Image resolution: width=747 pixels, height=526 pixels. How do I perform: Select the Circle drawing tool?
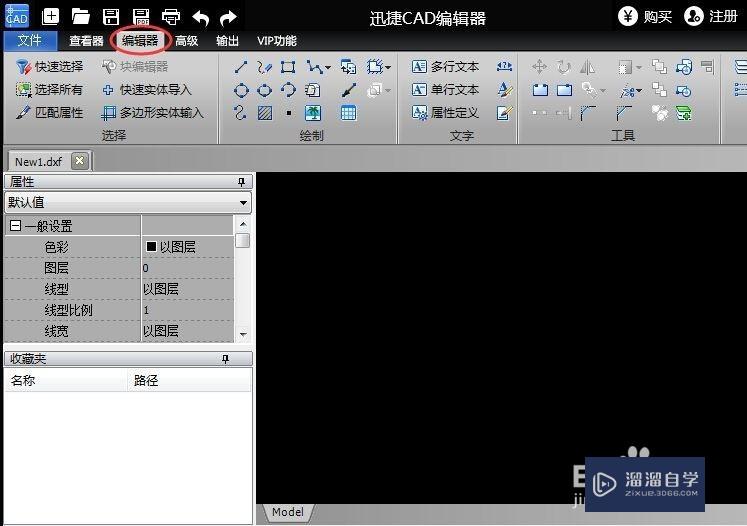tap(241, 90)
